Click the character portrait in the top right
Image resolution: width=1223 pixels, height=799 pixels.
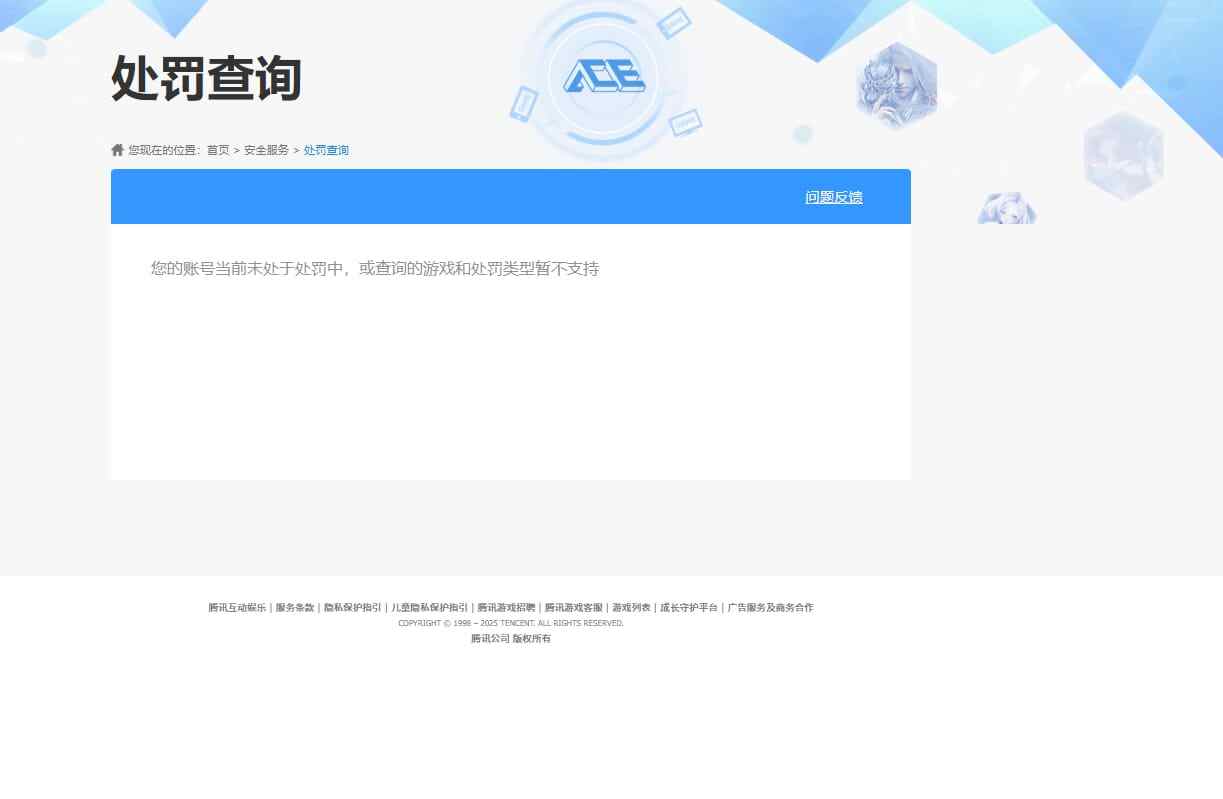pyautogui.click(x=897, y=86)
